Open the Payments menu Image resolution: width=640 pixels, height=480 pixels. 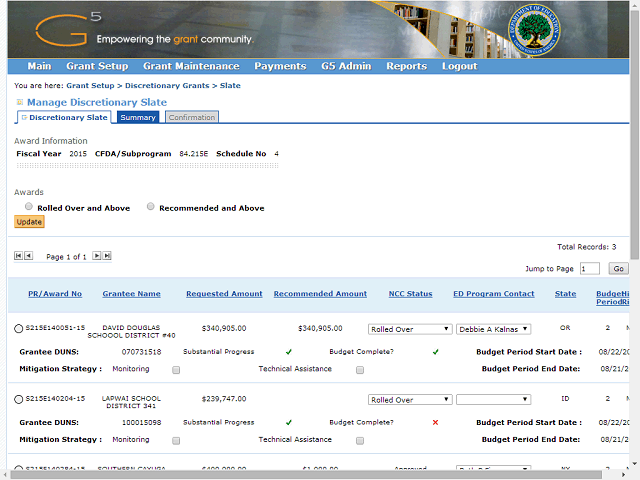[280, 66]
